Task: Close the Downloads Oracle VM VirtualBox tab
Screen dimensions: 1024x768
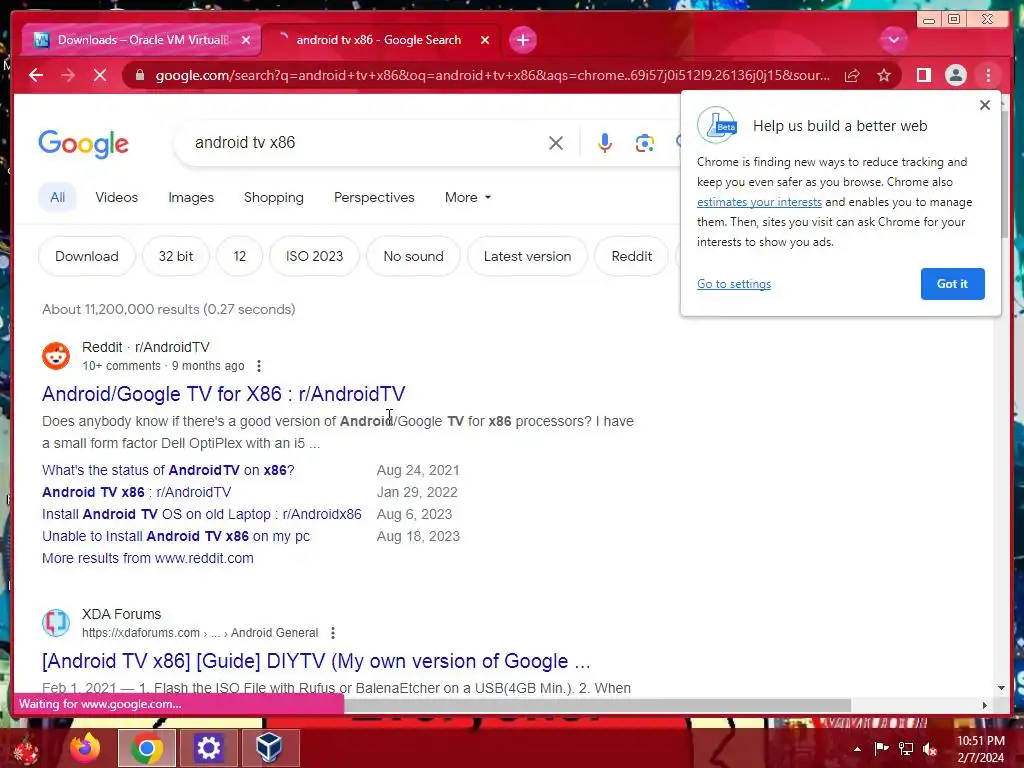Action: (246, 40)
